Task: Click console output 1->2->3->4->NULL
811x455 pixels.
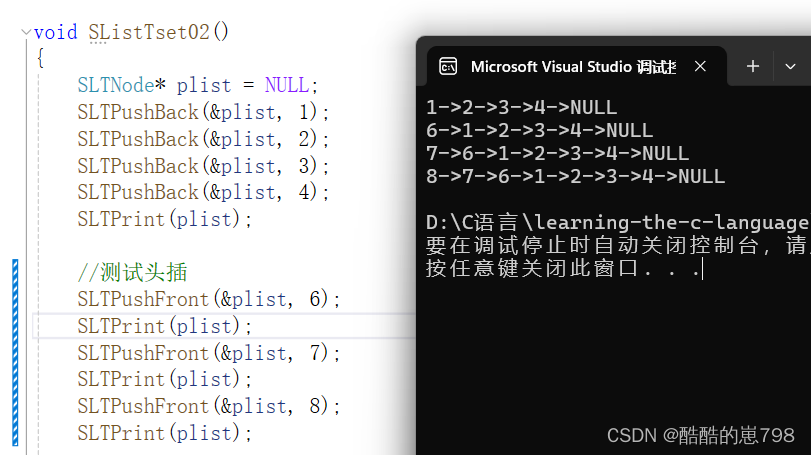Action: tap(521, 108)
